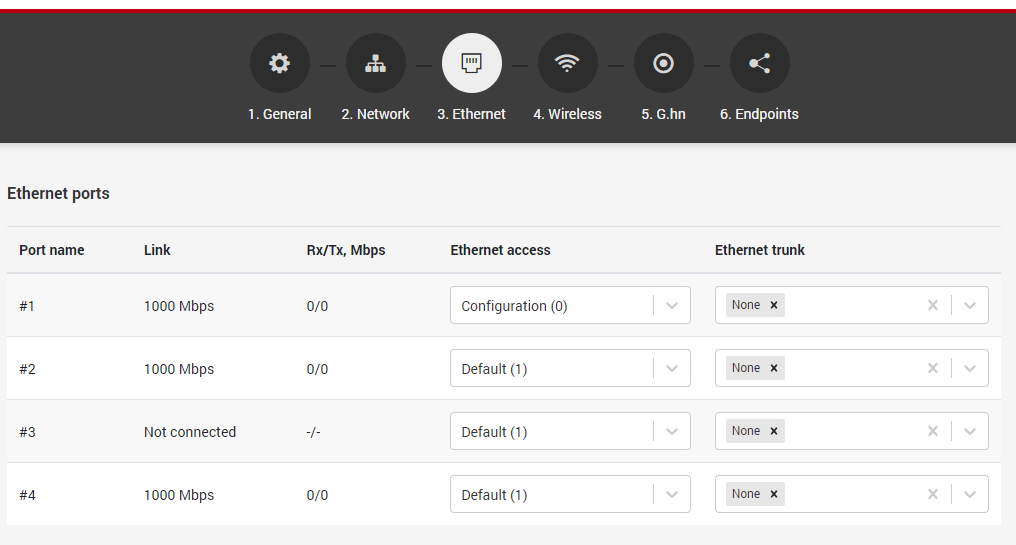Remove the None tag on port #4 trunk

point(774,494)
